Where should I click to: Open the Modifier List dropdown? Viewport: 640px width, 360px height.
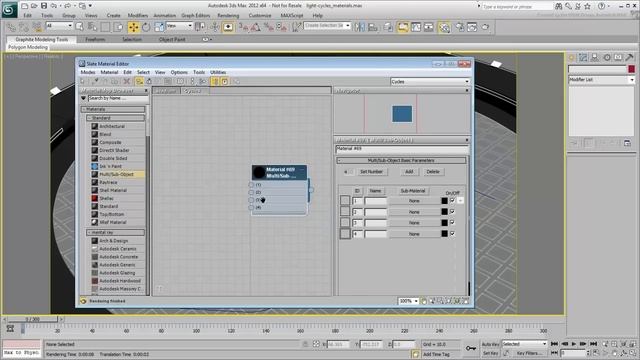click(602, 80)
